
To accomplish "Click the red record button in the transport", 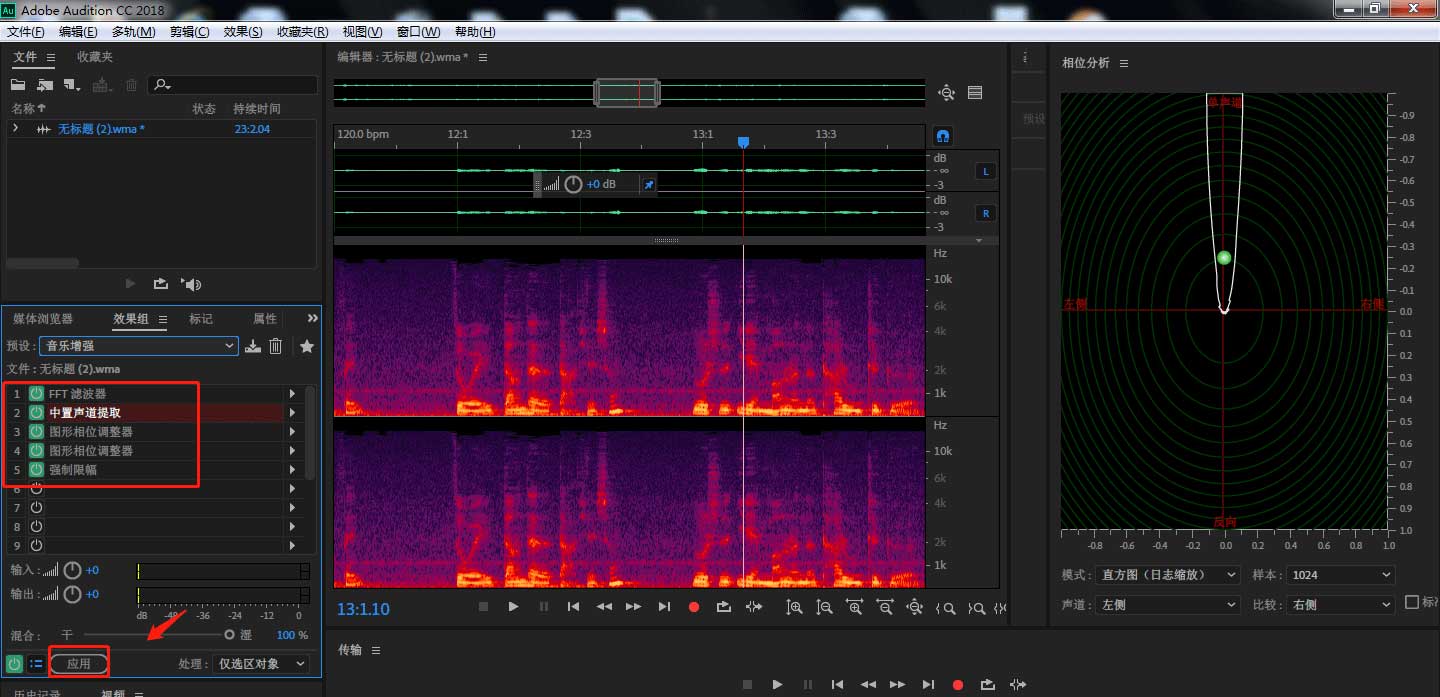I will point(694,607).
